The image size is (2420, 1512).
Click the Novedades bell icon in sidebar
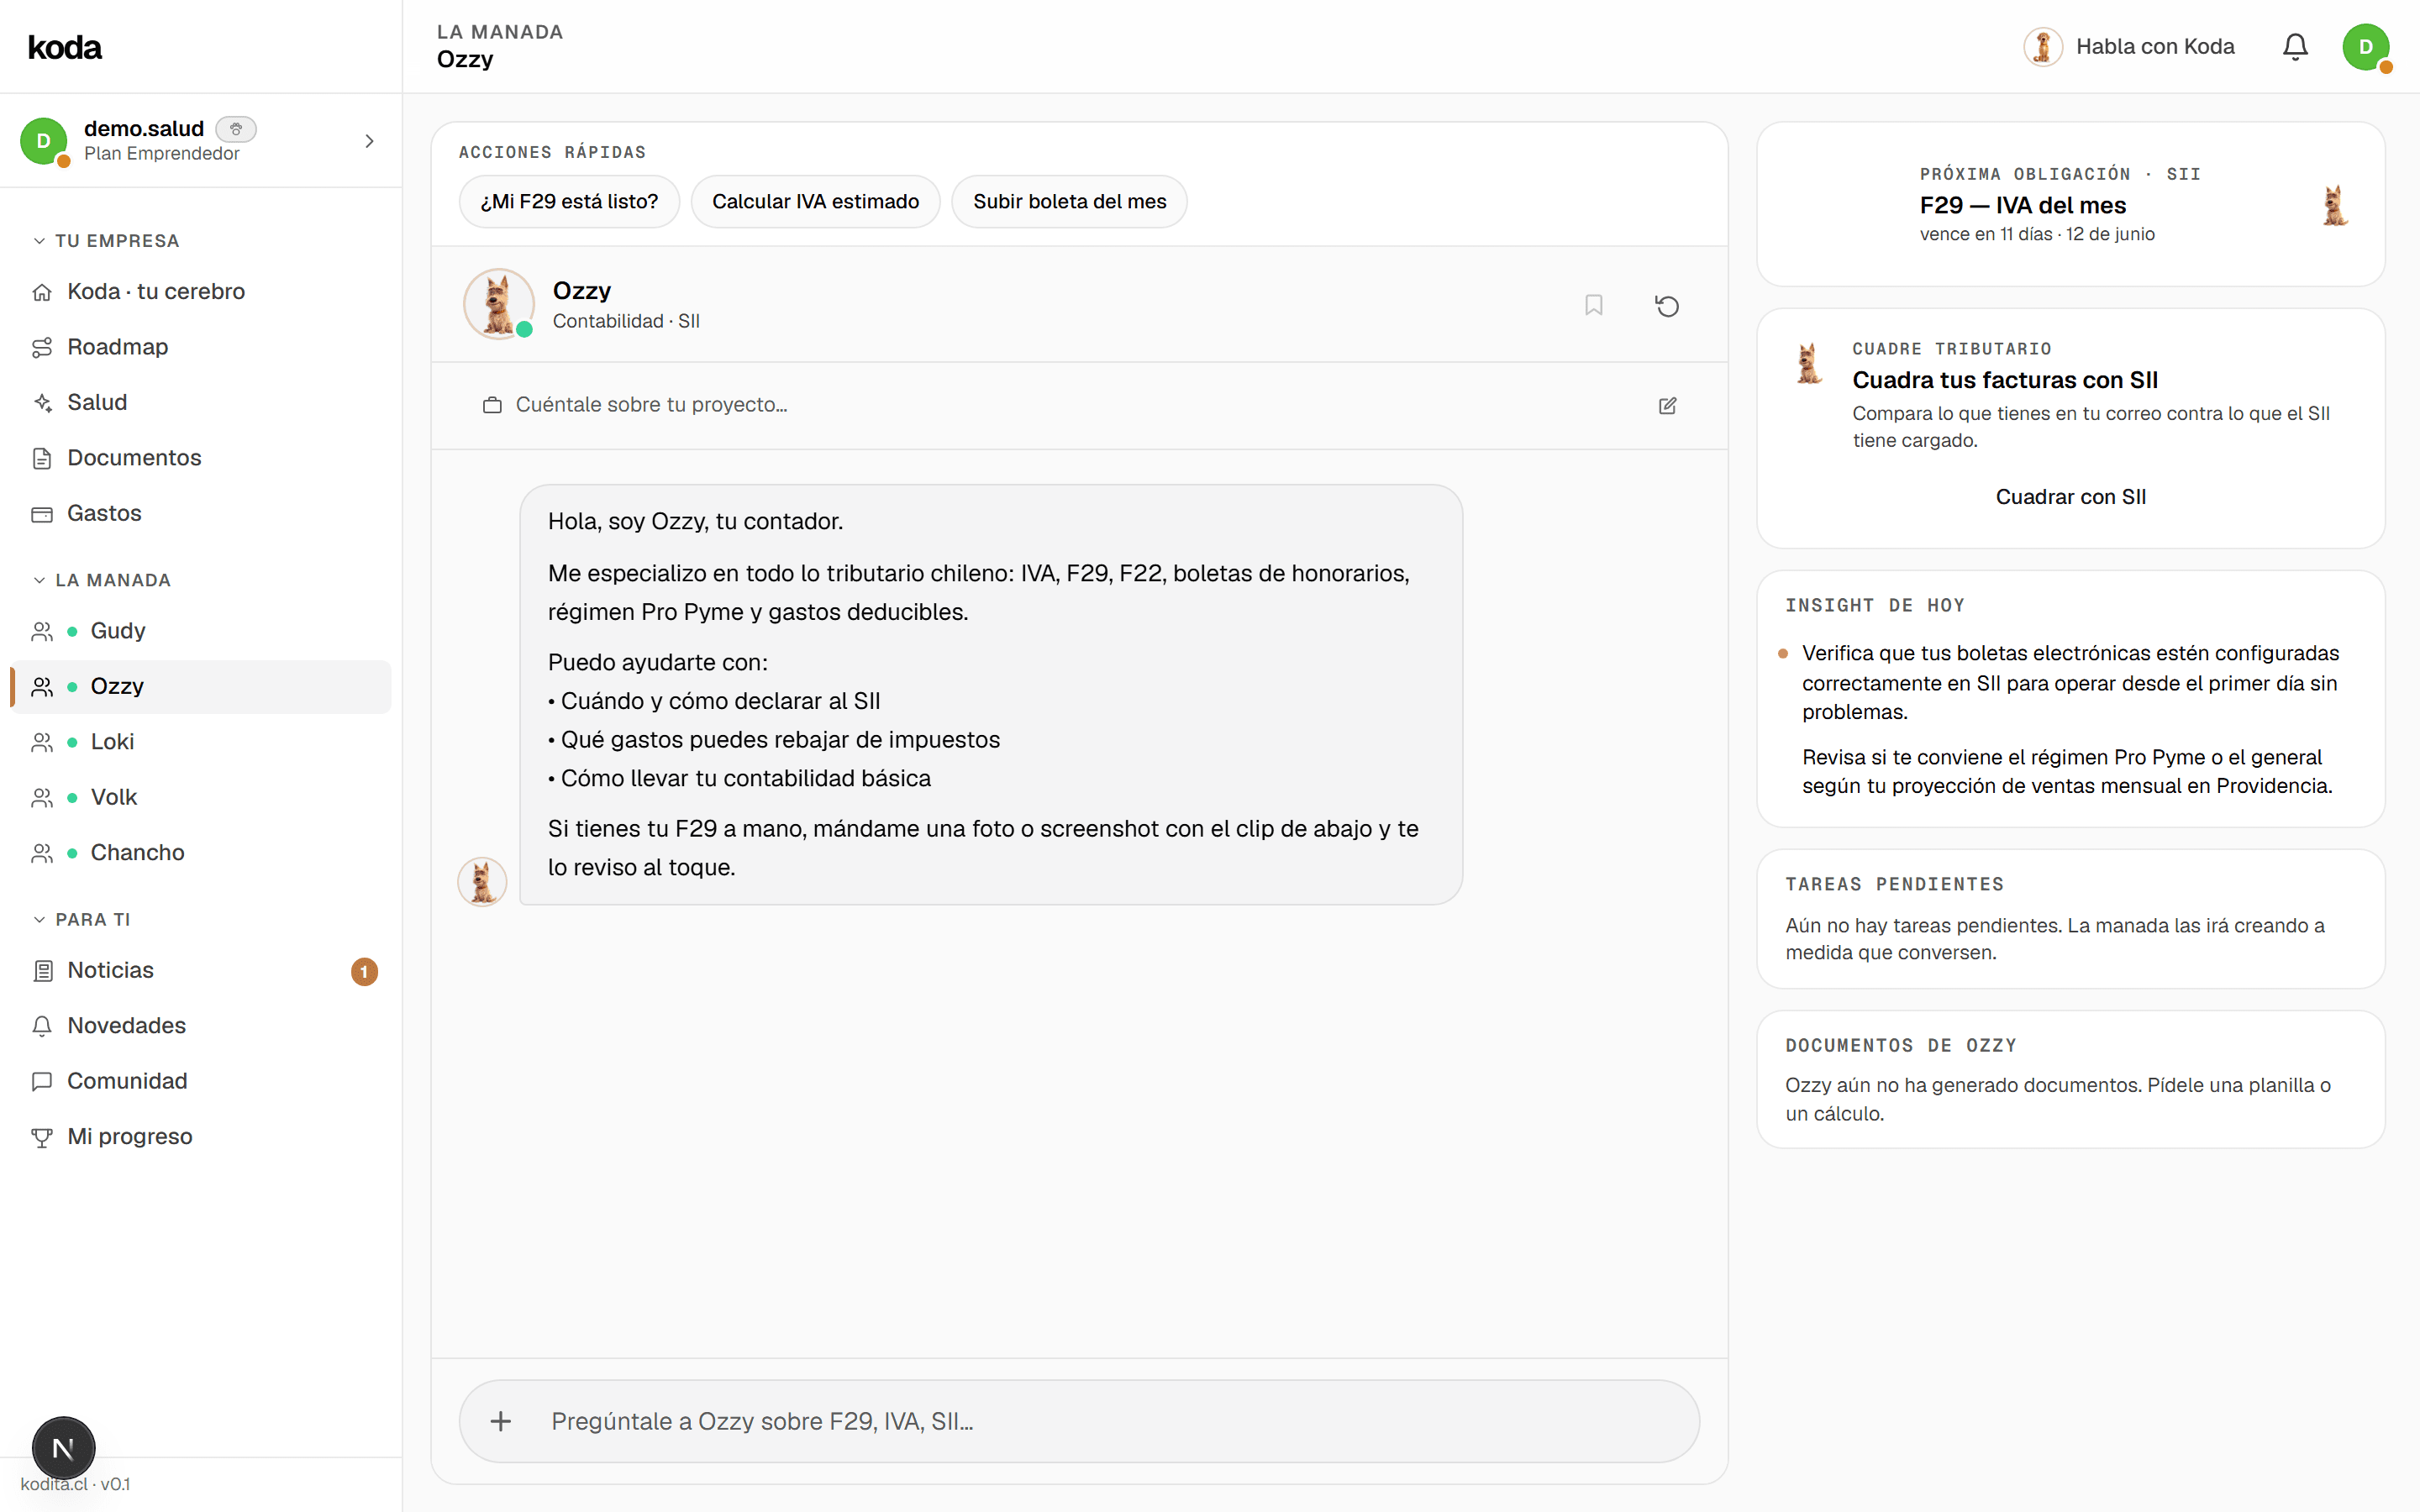pos(42,1026)
